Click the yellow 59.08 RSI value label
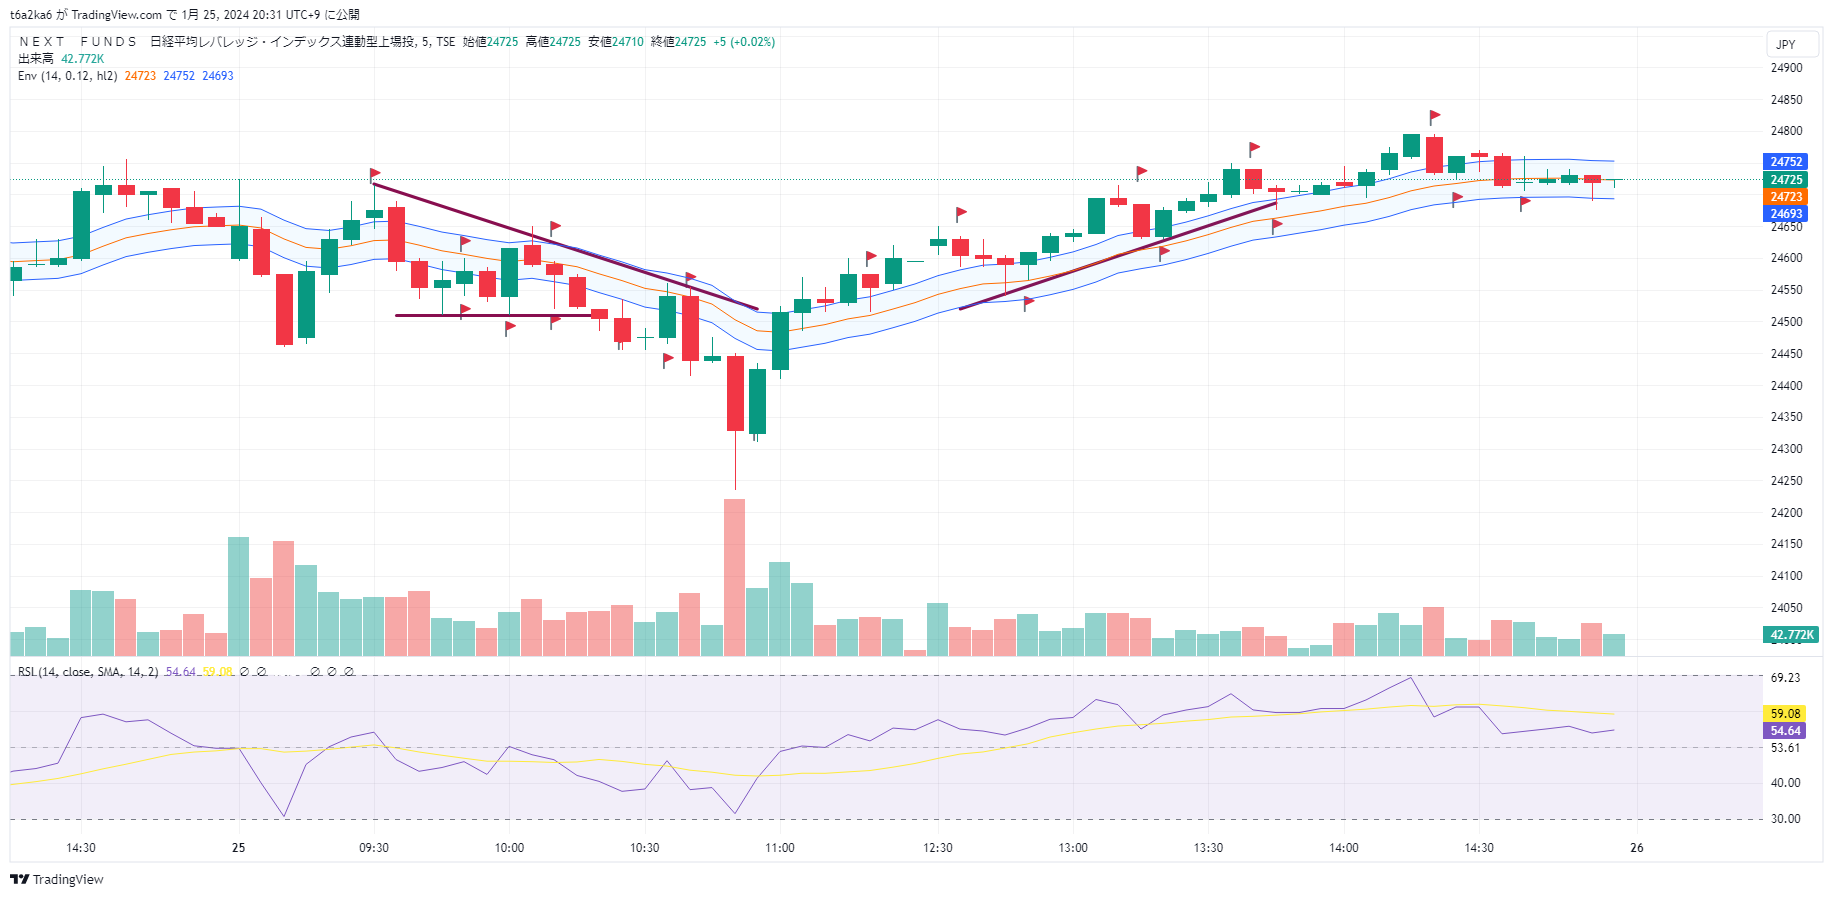The image size is (1833, 897). coord(1785,714)
